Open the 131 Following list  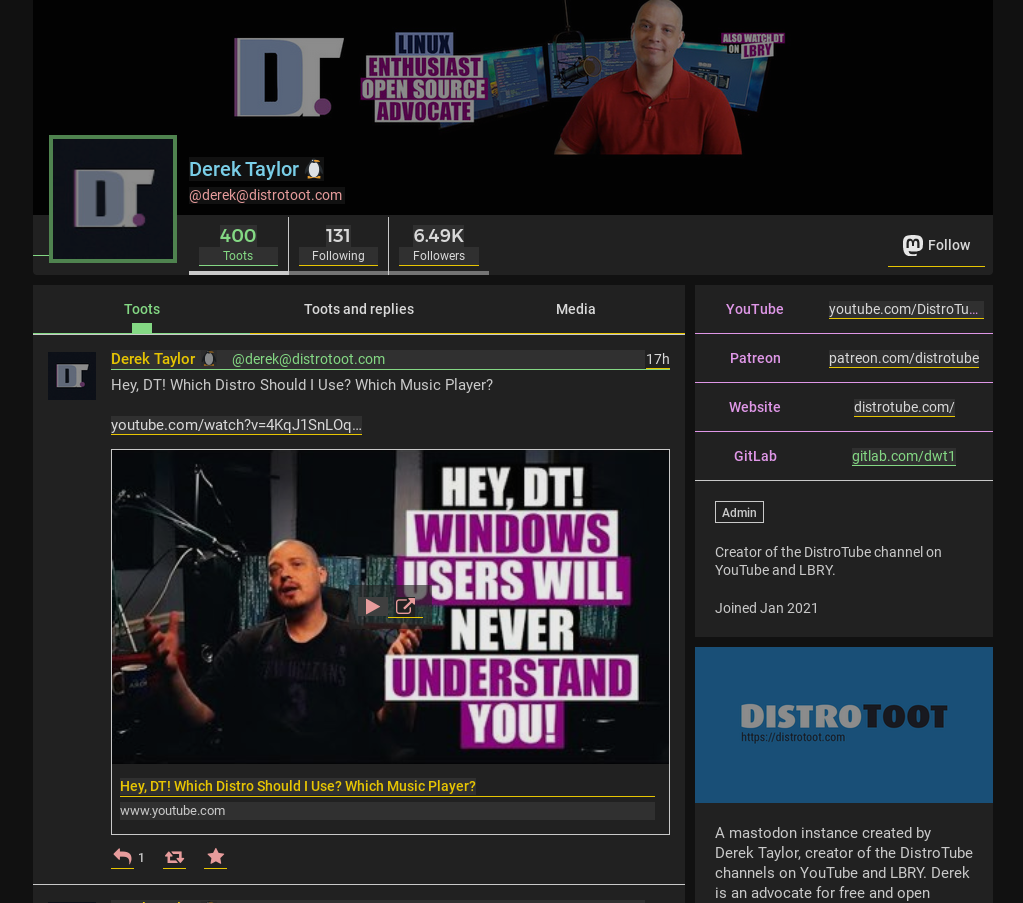(x=338, y=245)
